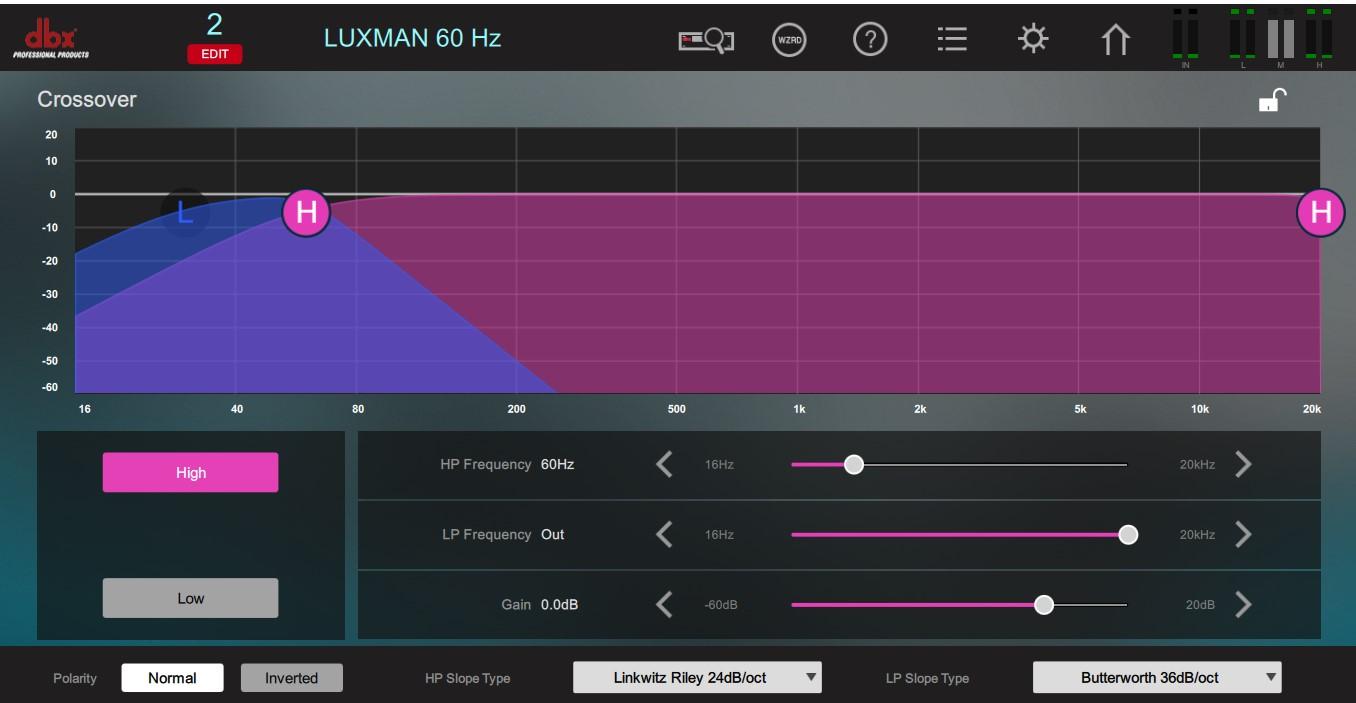Open the device discovery search icon
The width and height of the screenshot is (1356, 703).
(706, 40)
